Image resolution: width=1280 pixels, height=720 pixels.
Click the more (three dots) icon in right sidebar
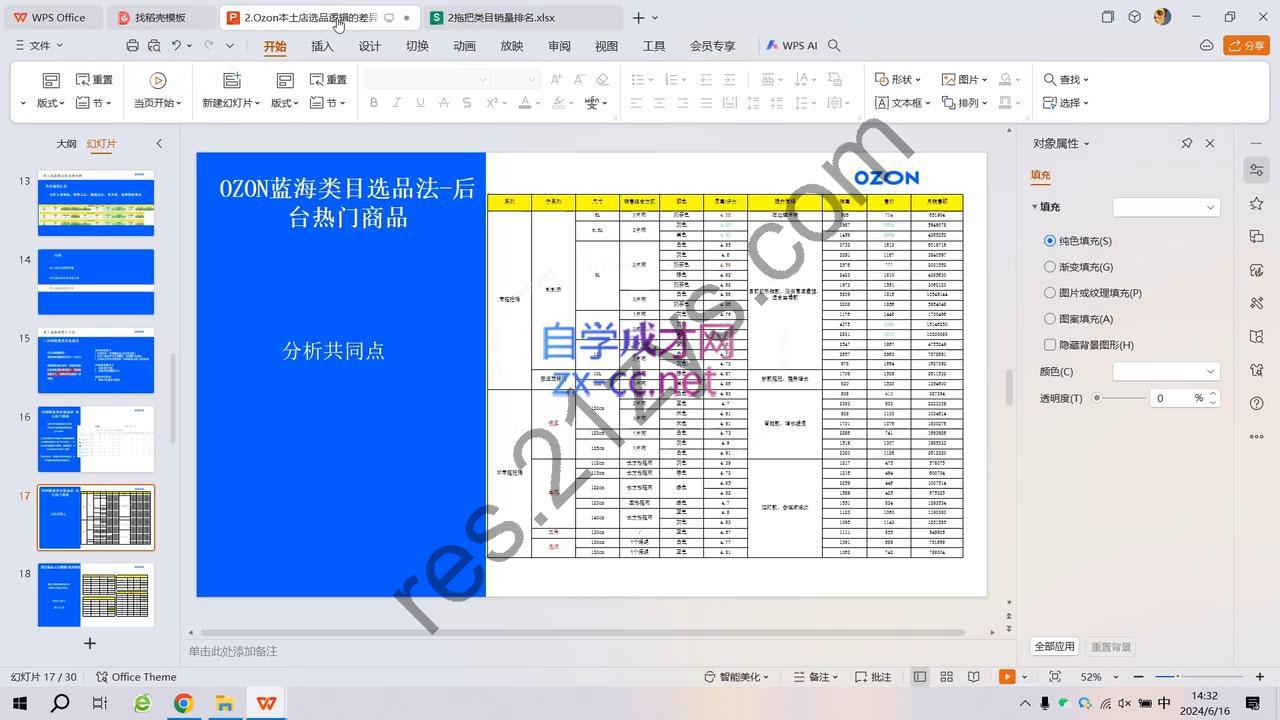1257,436
